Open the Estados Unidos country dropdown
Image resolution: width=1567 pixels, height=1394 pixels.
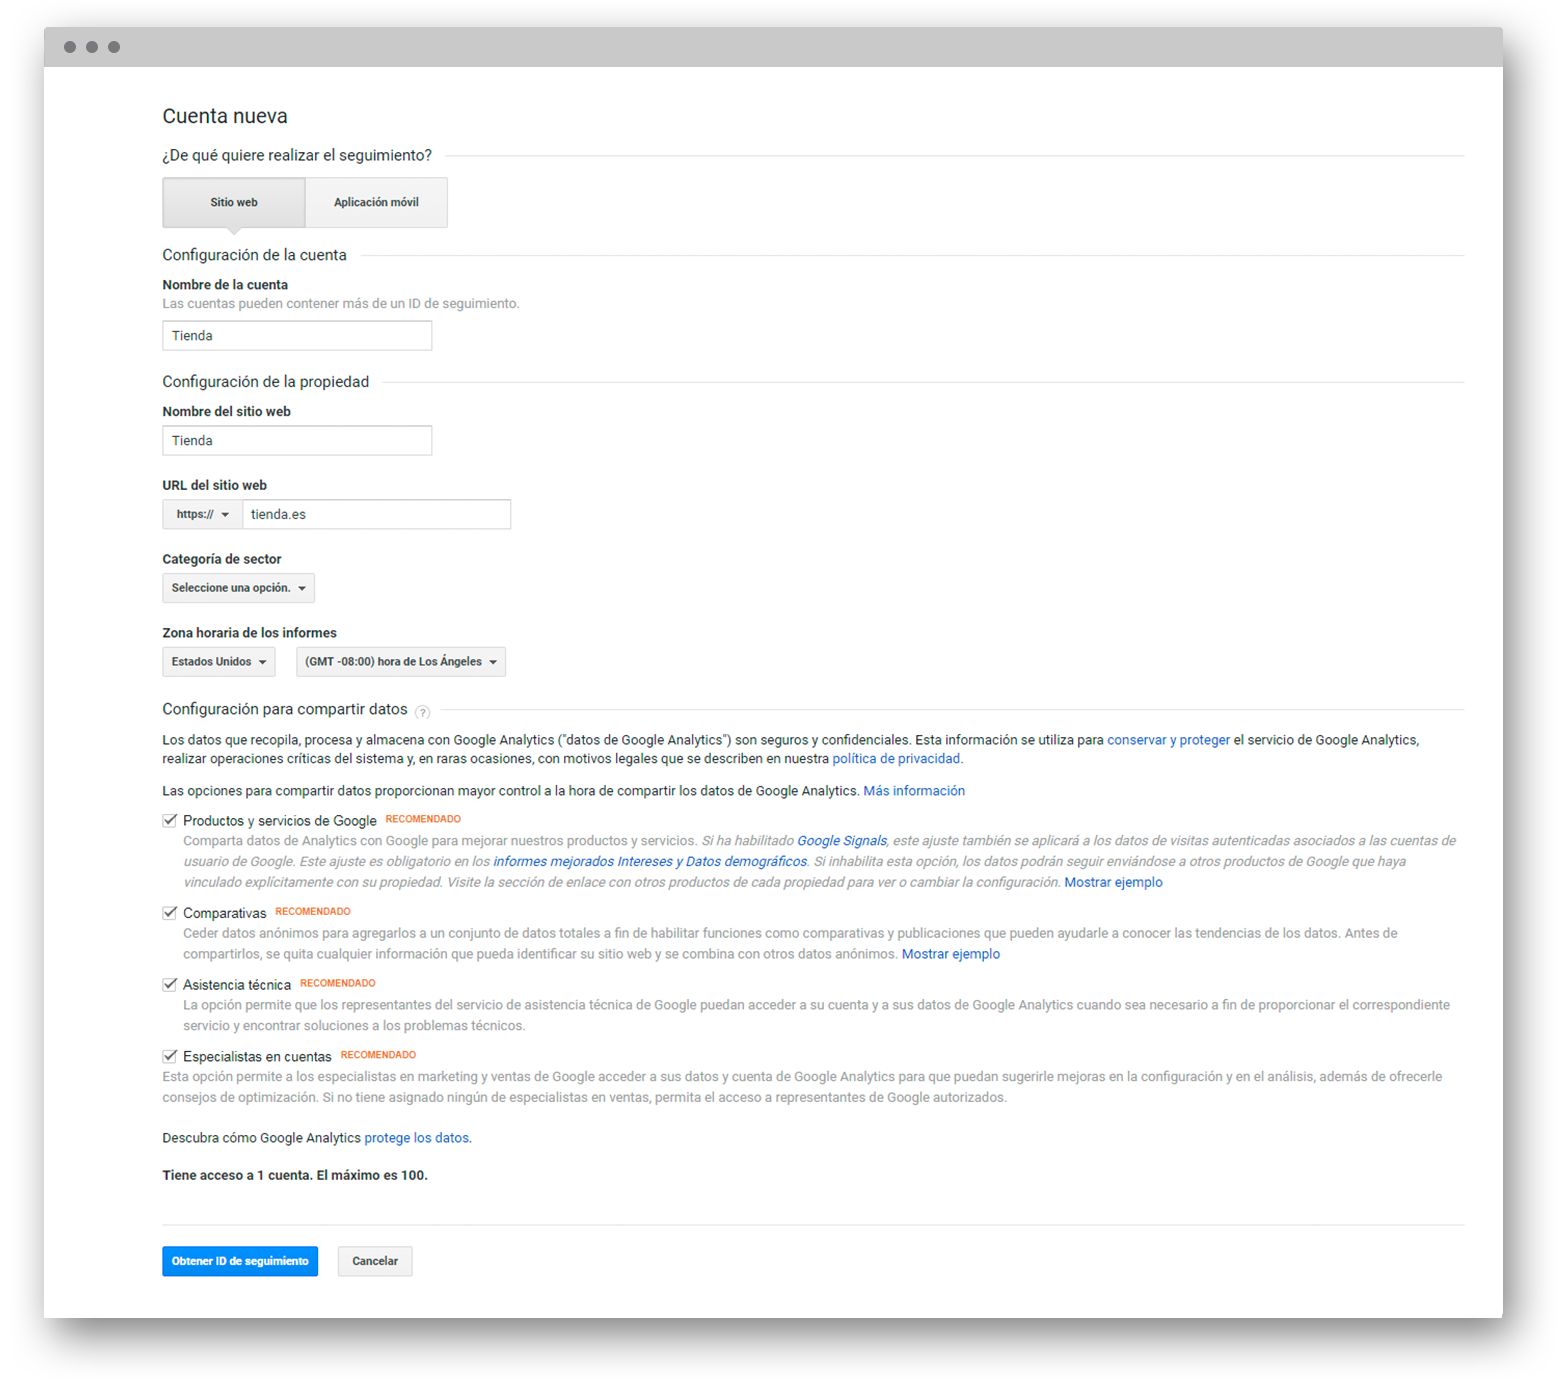[x=219, y=662]
